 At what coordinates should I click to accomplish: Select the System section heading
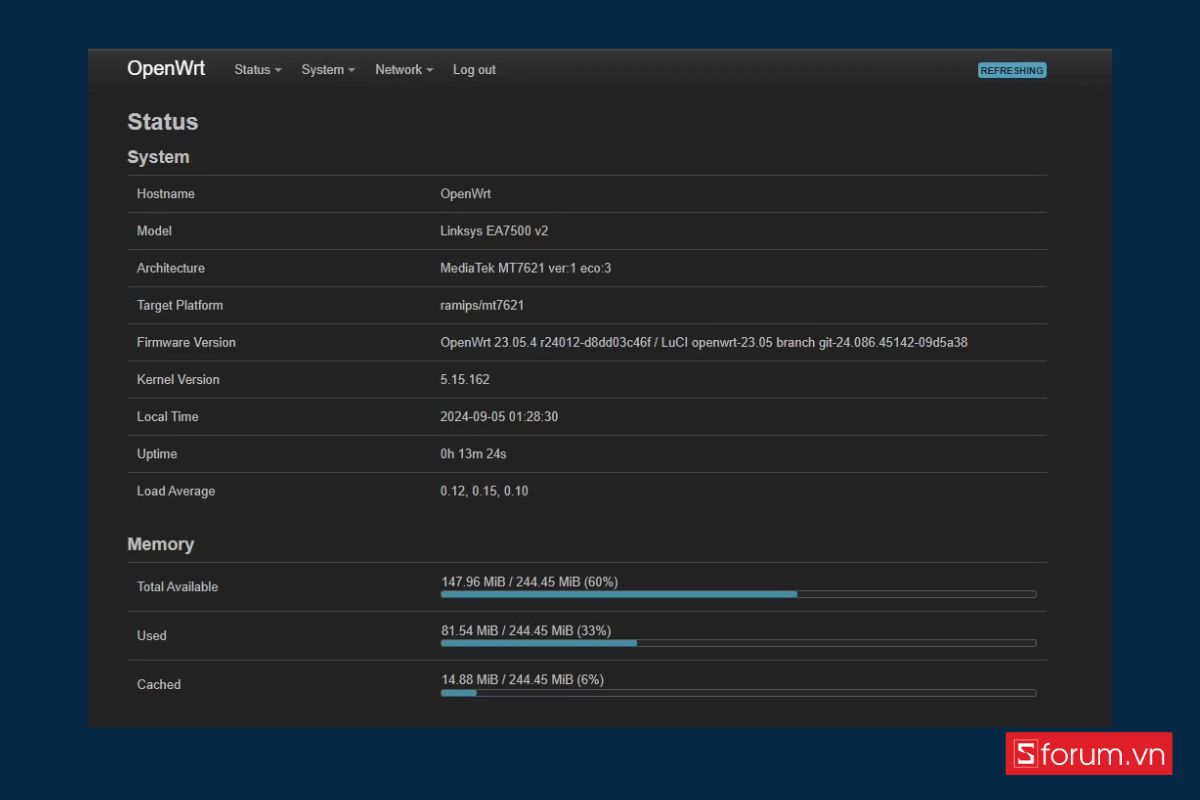coord(158,157)
